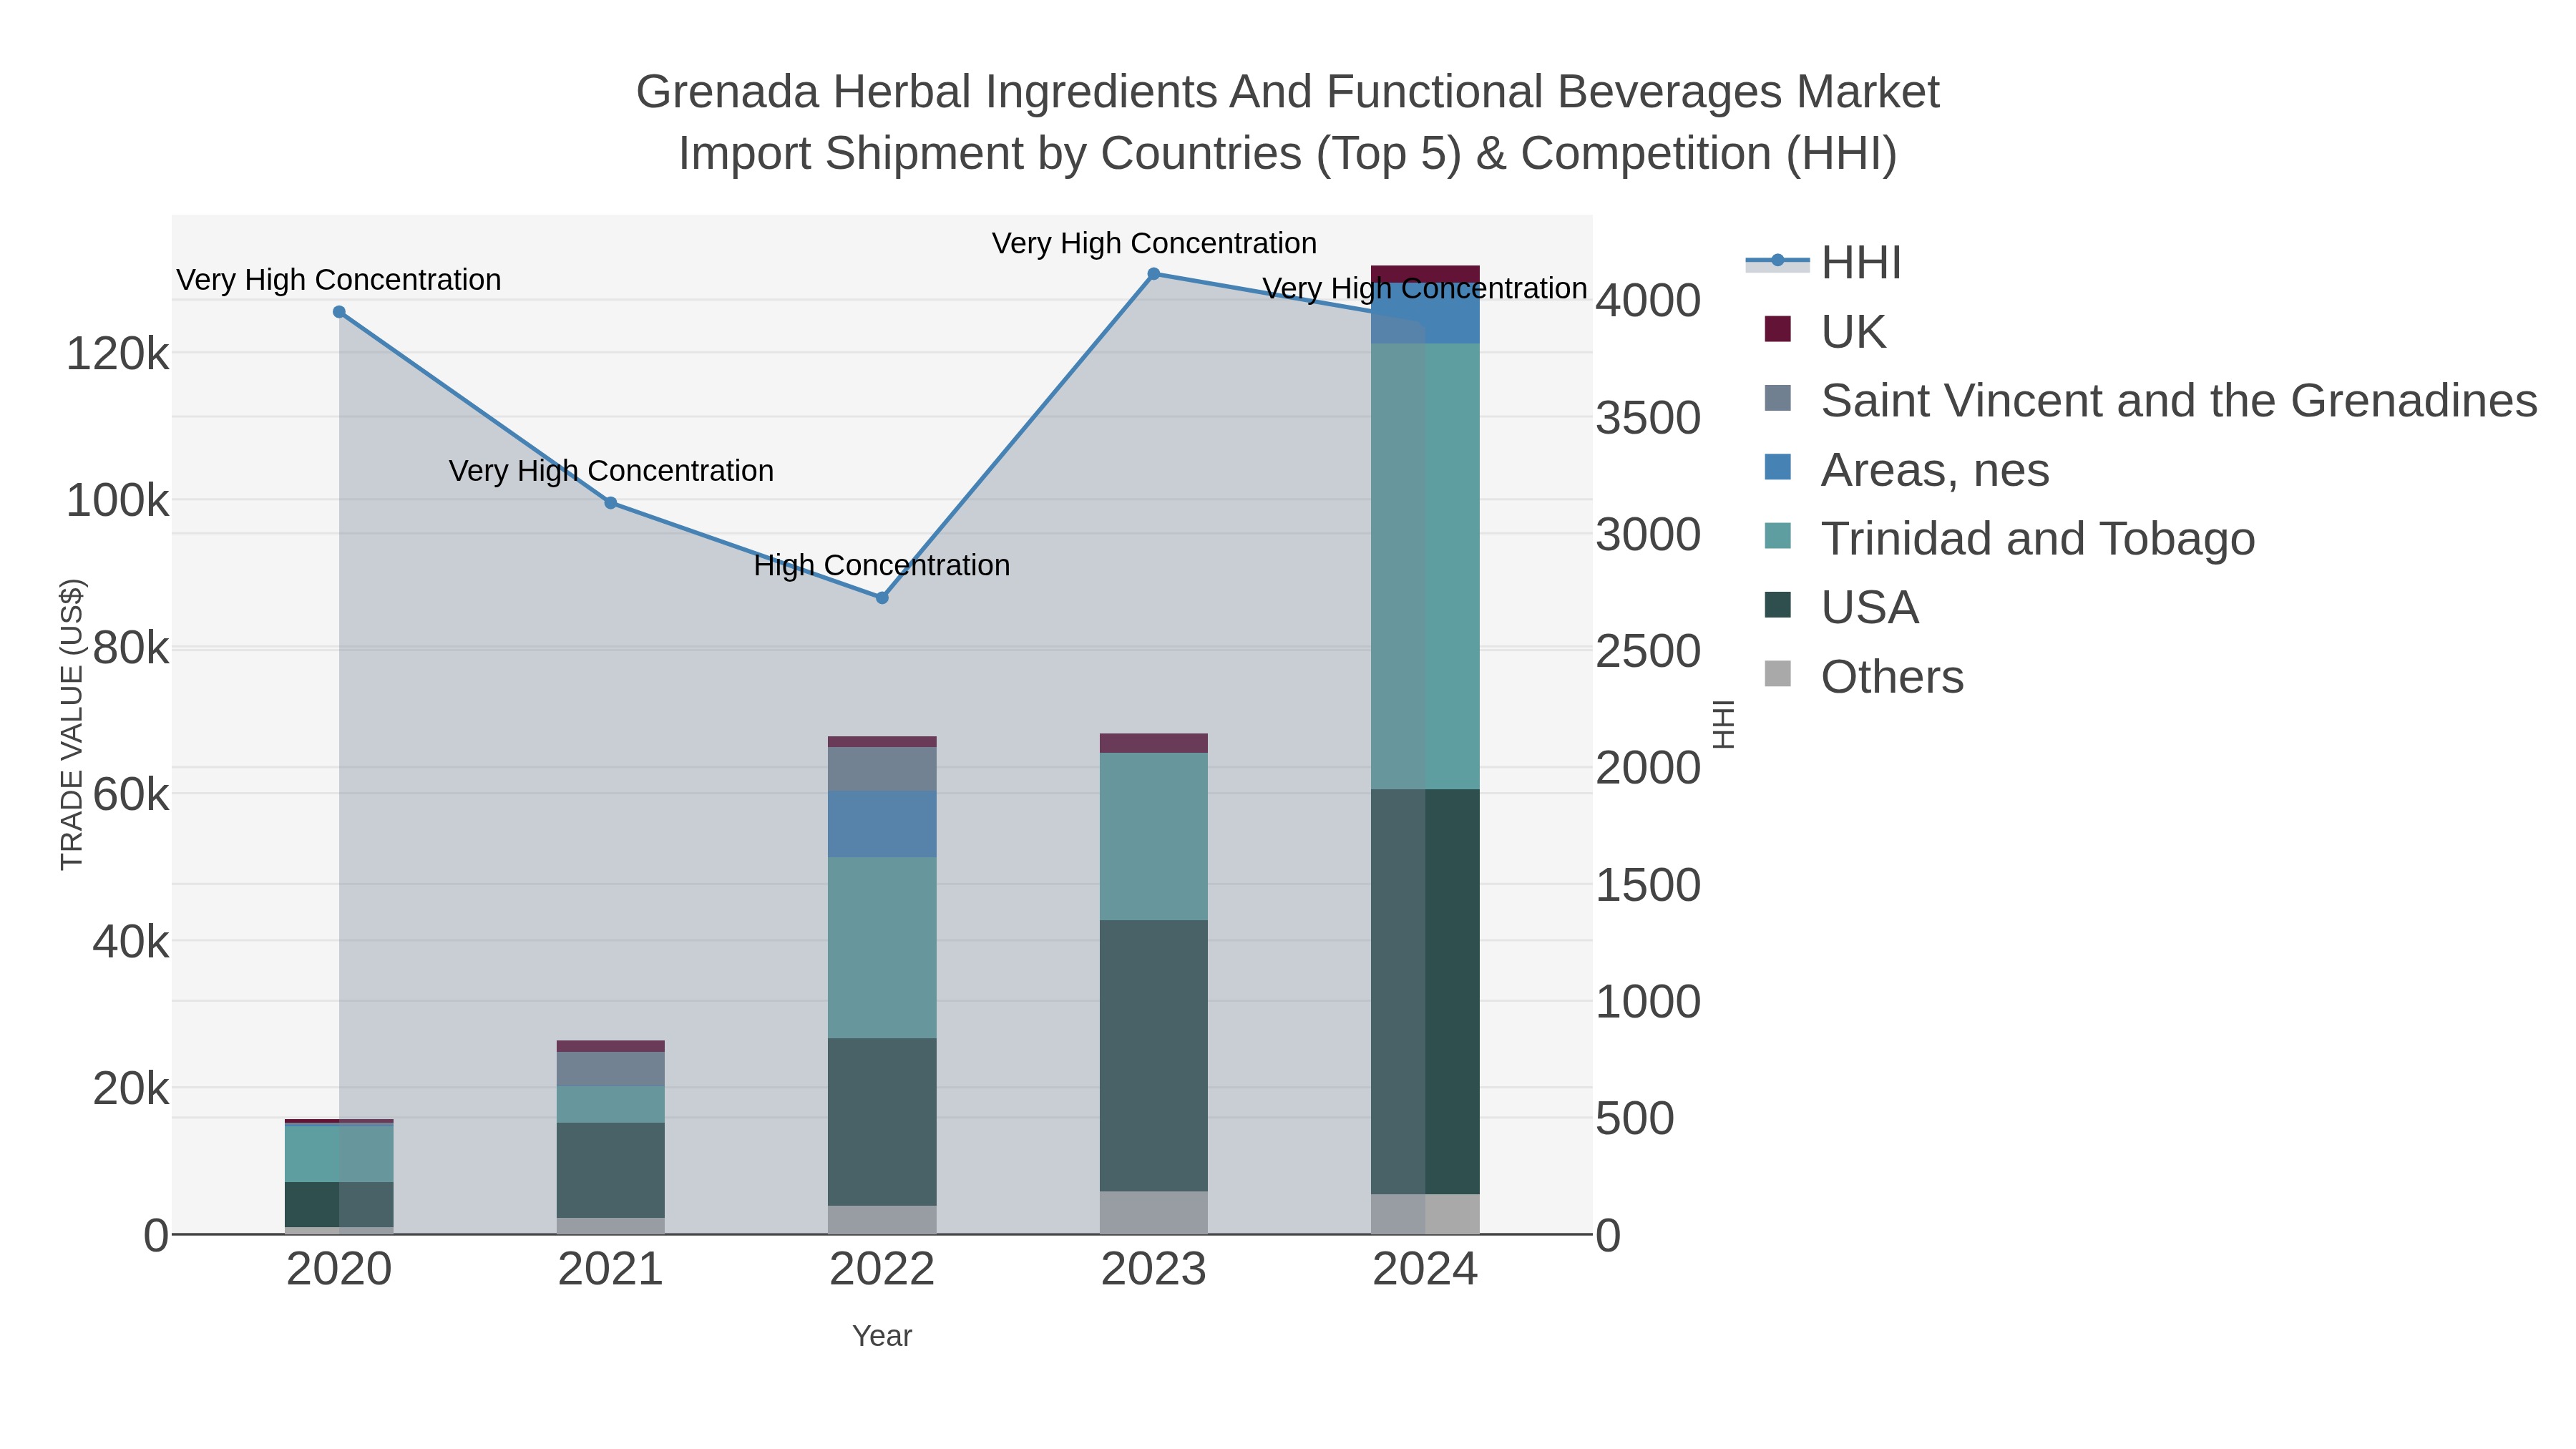Click the 2024 Others bar segment
The width and height of the screenshot is (2576, 1449).
1425,1214
